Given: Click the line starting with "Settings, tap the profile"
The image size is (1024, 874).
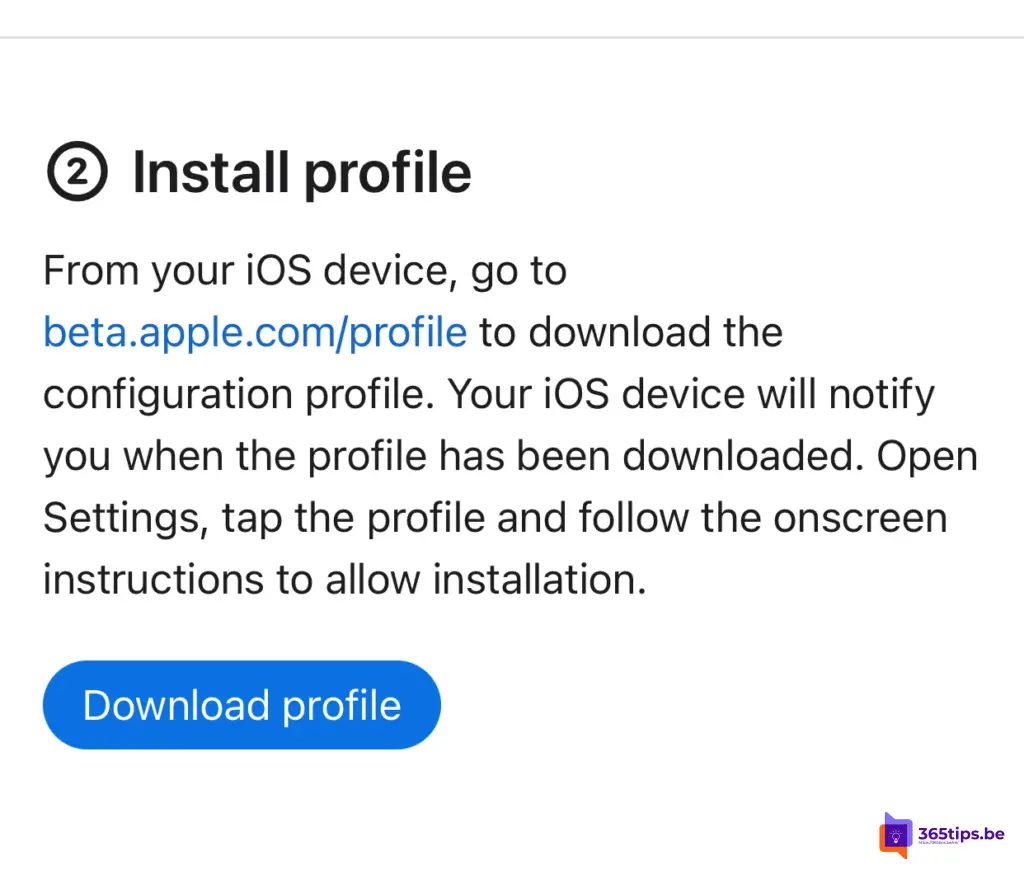Looking at the screenshot, I should click(x=495, y=518).
